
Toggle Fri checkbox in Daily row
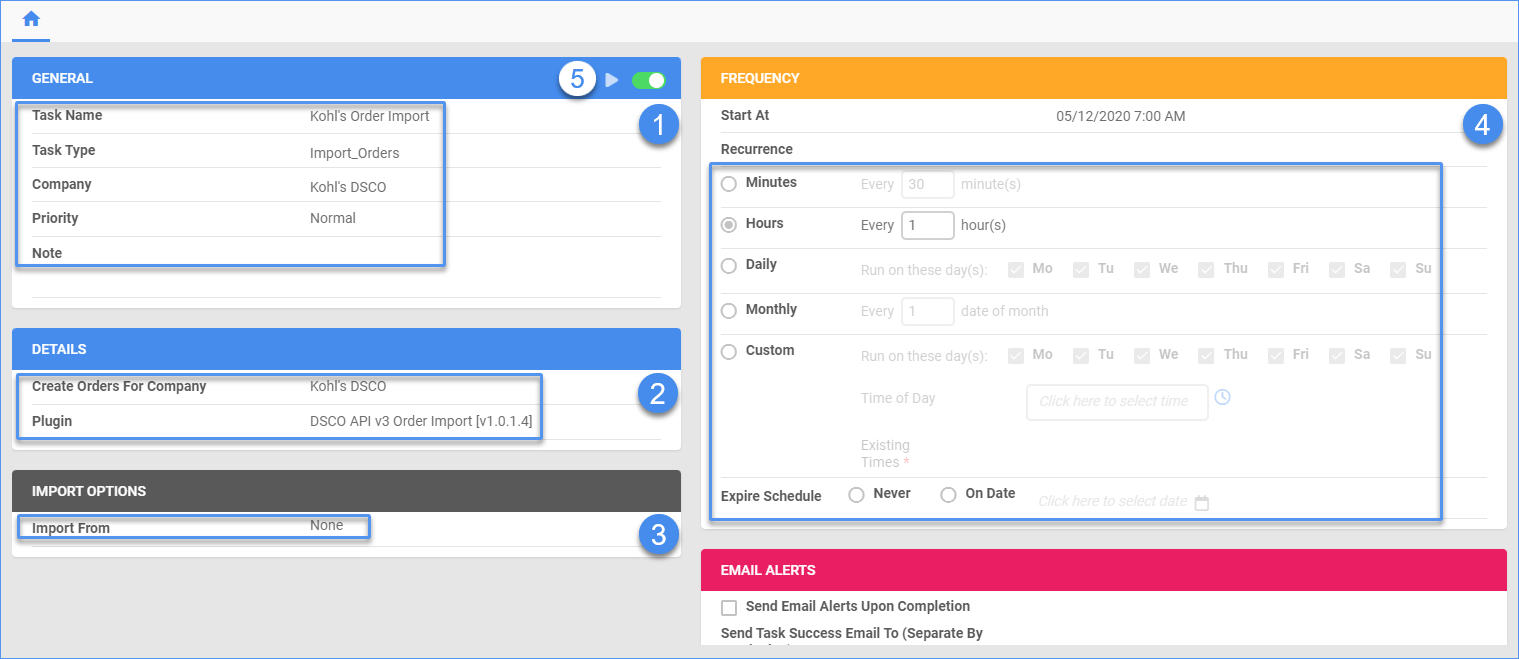1275,269
